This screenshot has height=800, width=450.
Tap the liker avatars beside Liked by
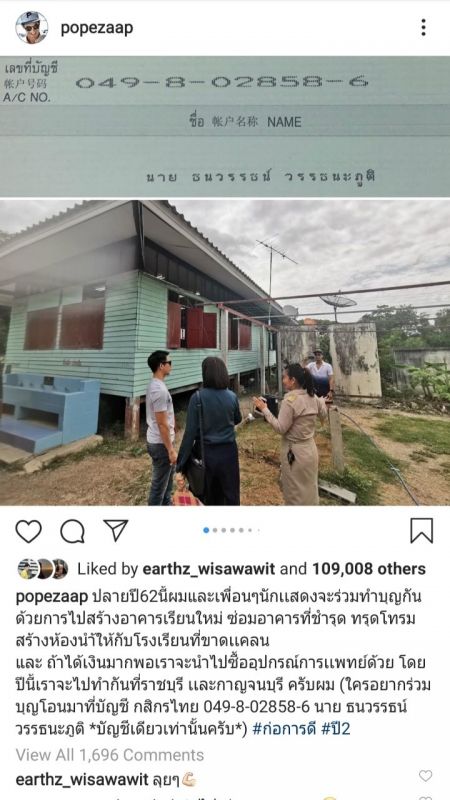click(x=43, y=569)
